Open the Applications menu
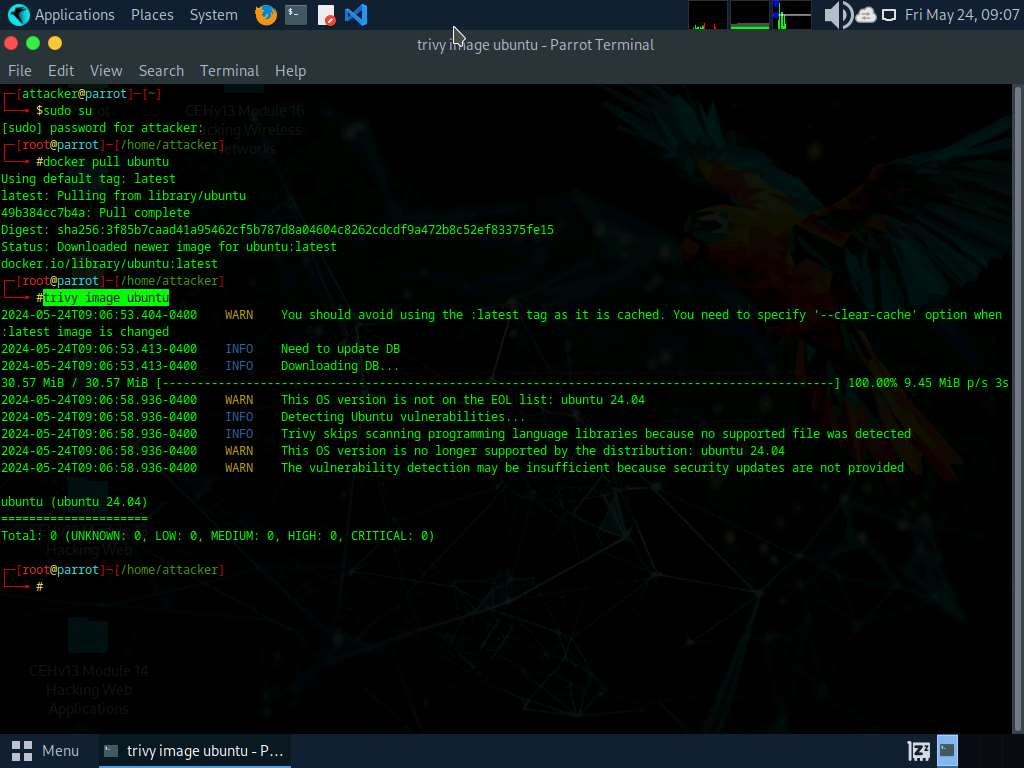This screenshot has height=768, width=1024. tap(62, 15)
